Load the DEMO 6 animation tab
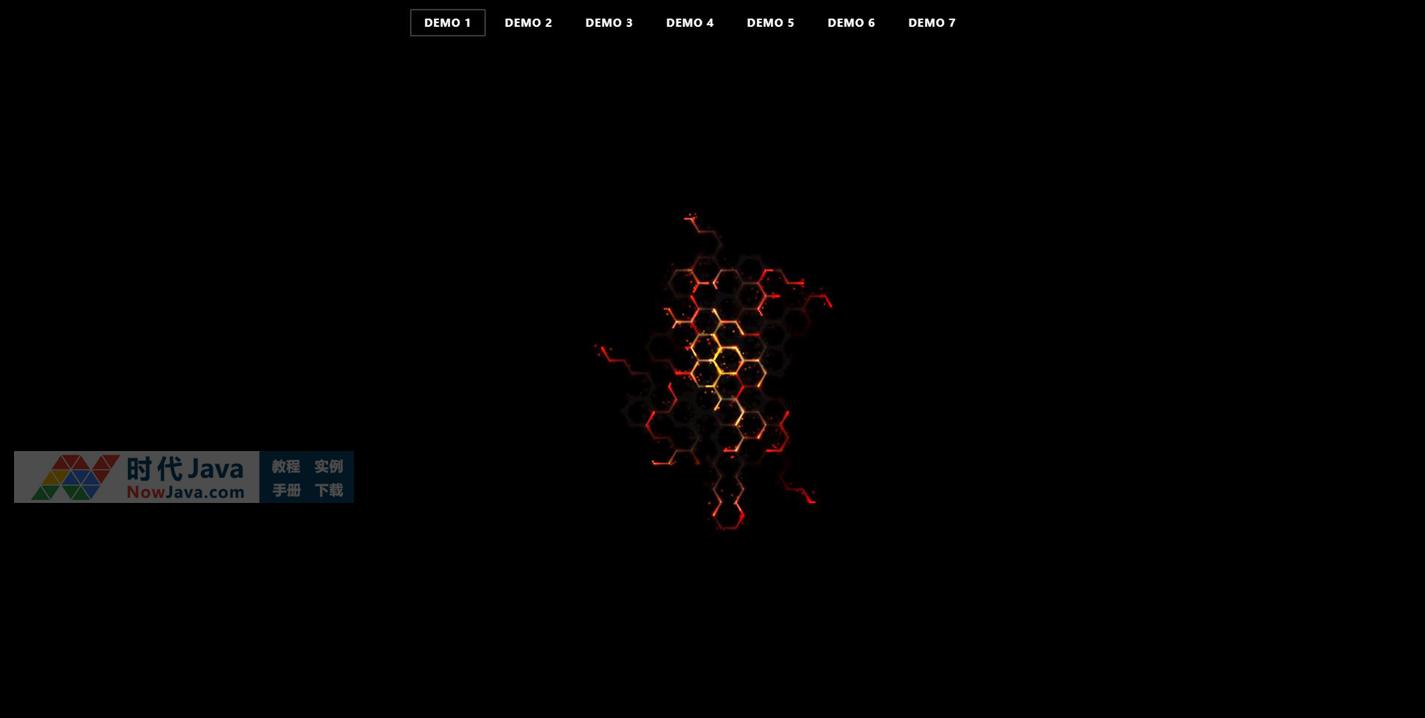Viewport: 1425px width, 718px height. 851,23
